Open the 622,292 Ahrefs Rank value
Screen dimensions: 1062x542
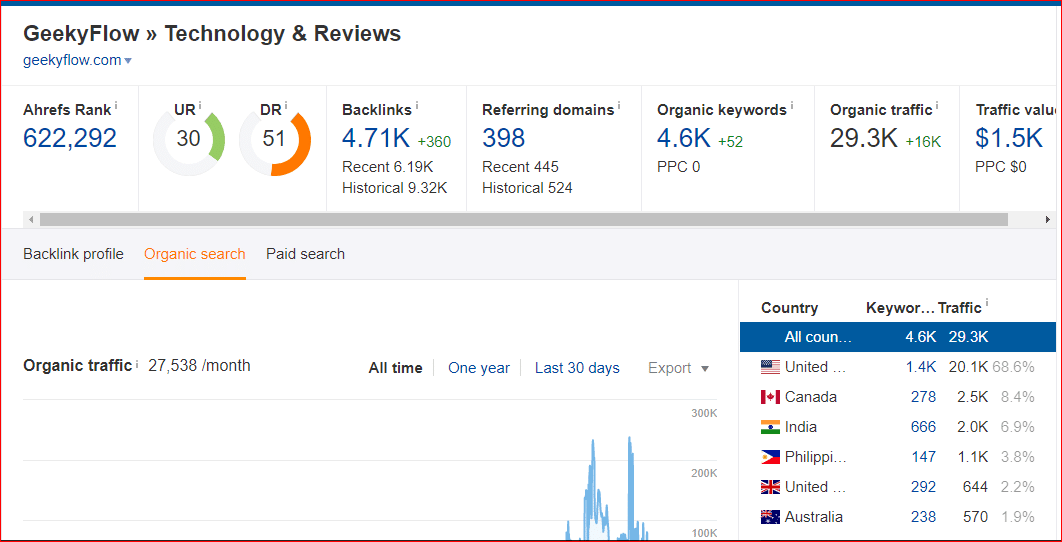(x=70, y=138)
